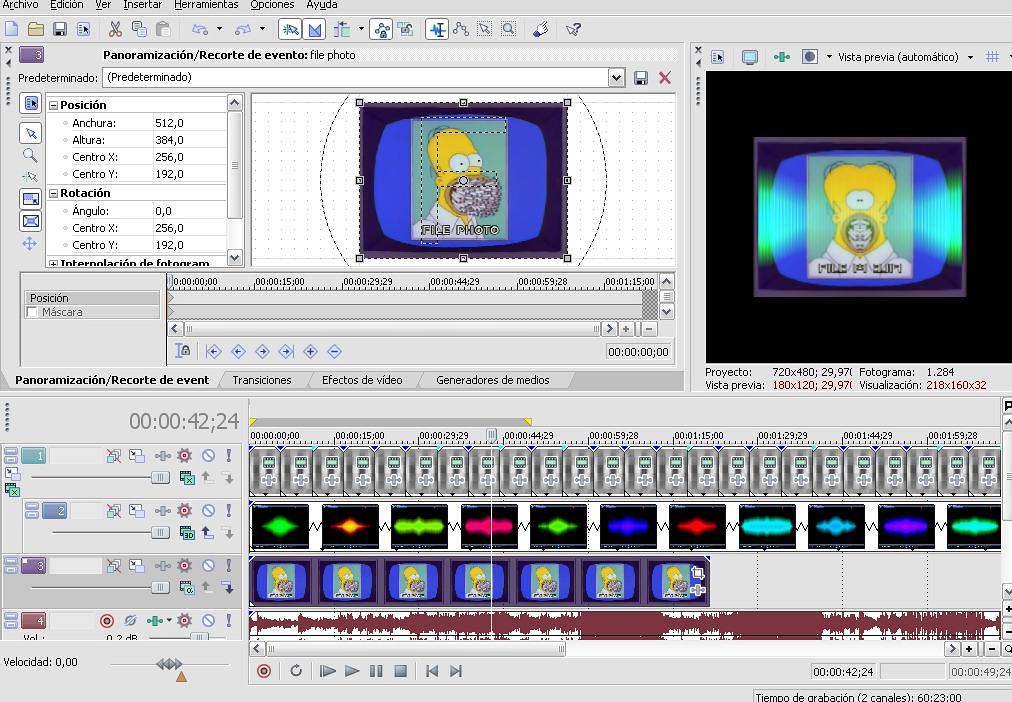Image resolution: width=1012 pixels, height=702 pixels.
Task: Open preview on external monitor icon
Action: [x=749, y=57]
